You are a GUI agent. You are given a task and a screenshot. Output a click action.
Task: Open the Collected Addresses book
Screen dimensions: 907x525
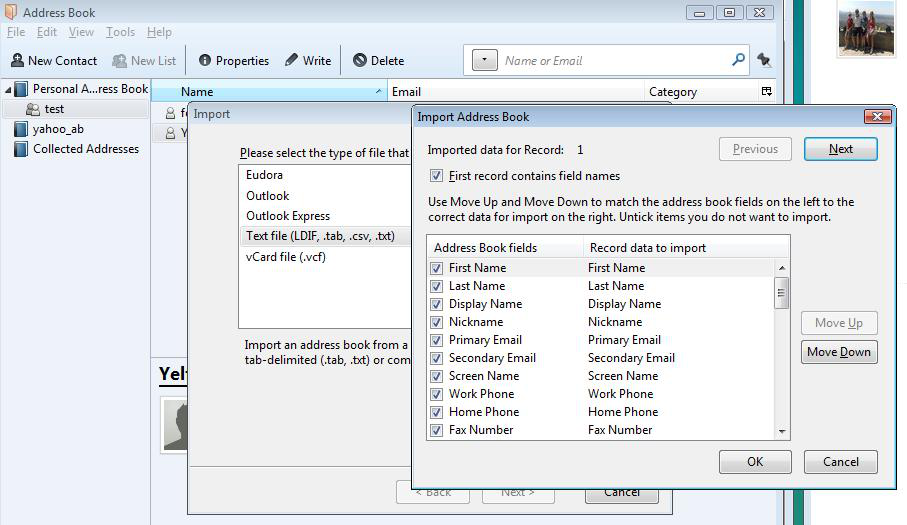[x=85, y=149]
